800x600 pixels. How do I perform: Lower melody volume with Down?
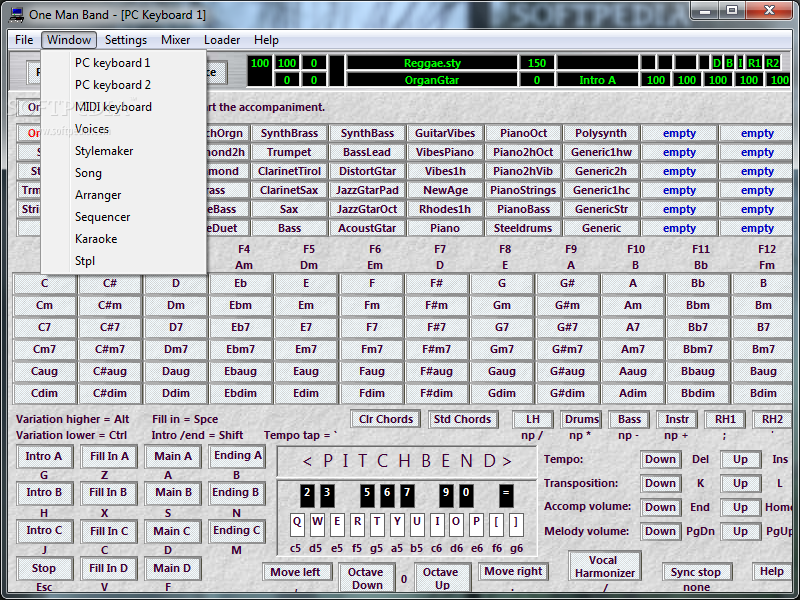[x=660, y=531]
